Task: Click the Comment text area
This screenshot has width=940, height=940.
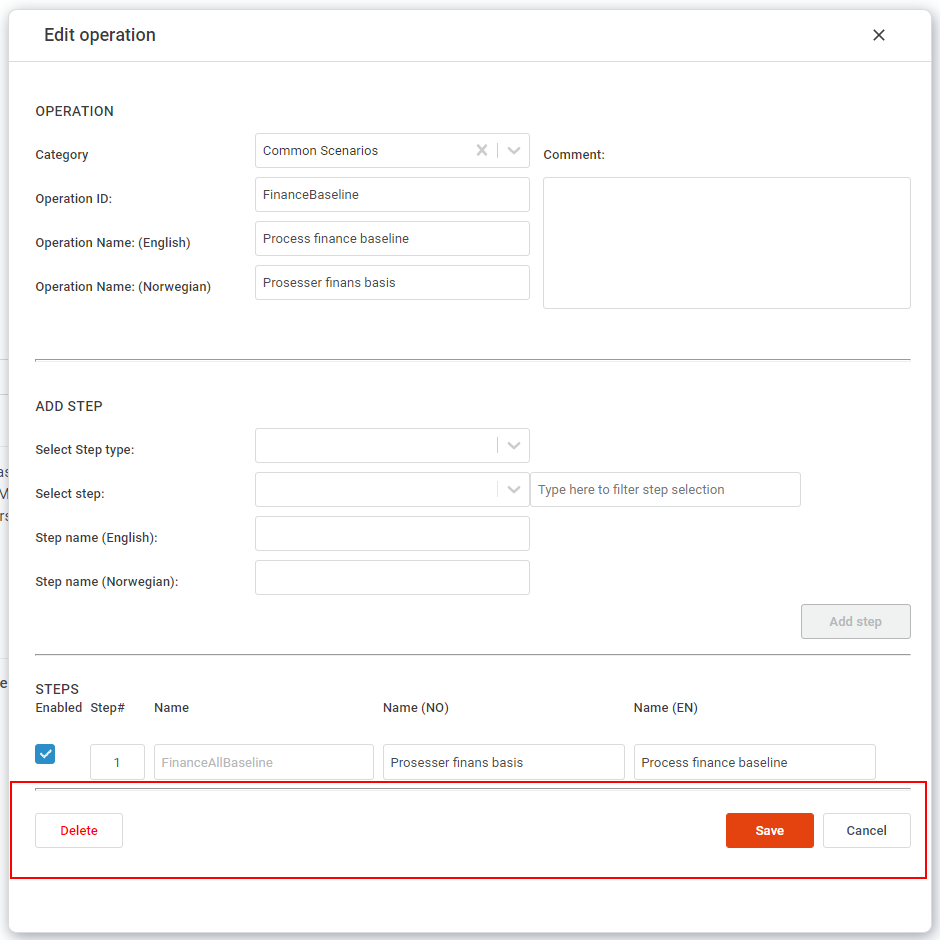Action: tap(726, 242)
